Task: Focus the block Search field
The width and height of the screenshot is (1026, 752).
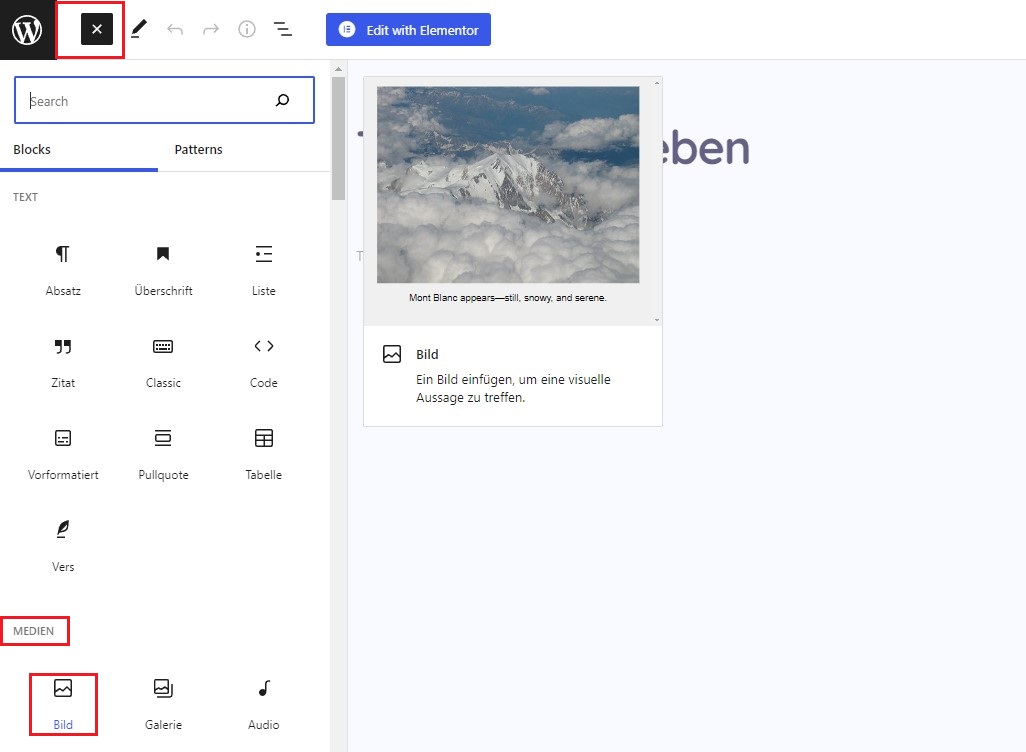Action: [x=164, y=100]
